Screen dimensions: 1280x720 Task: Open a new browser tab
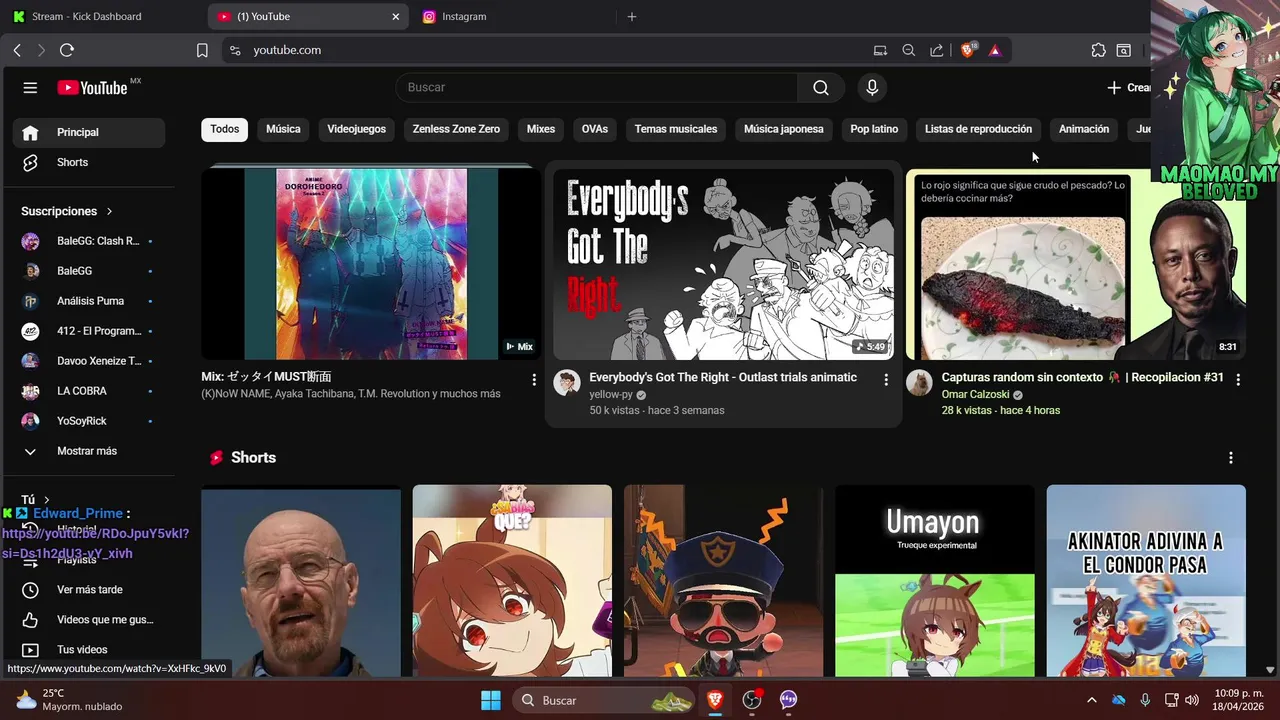point(631,16)
